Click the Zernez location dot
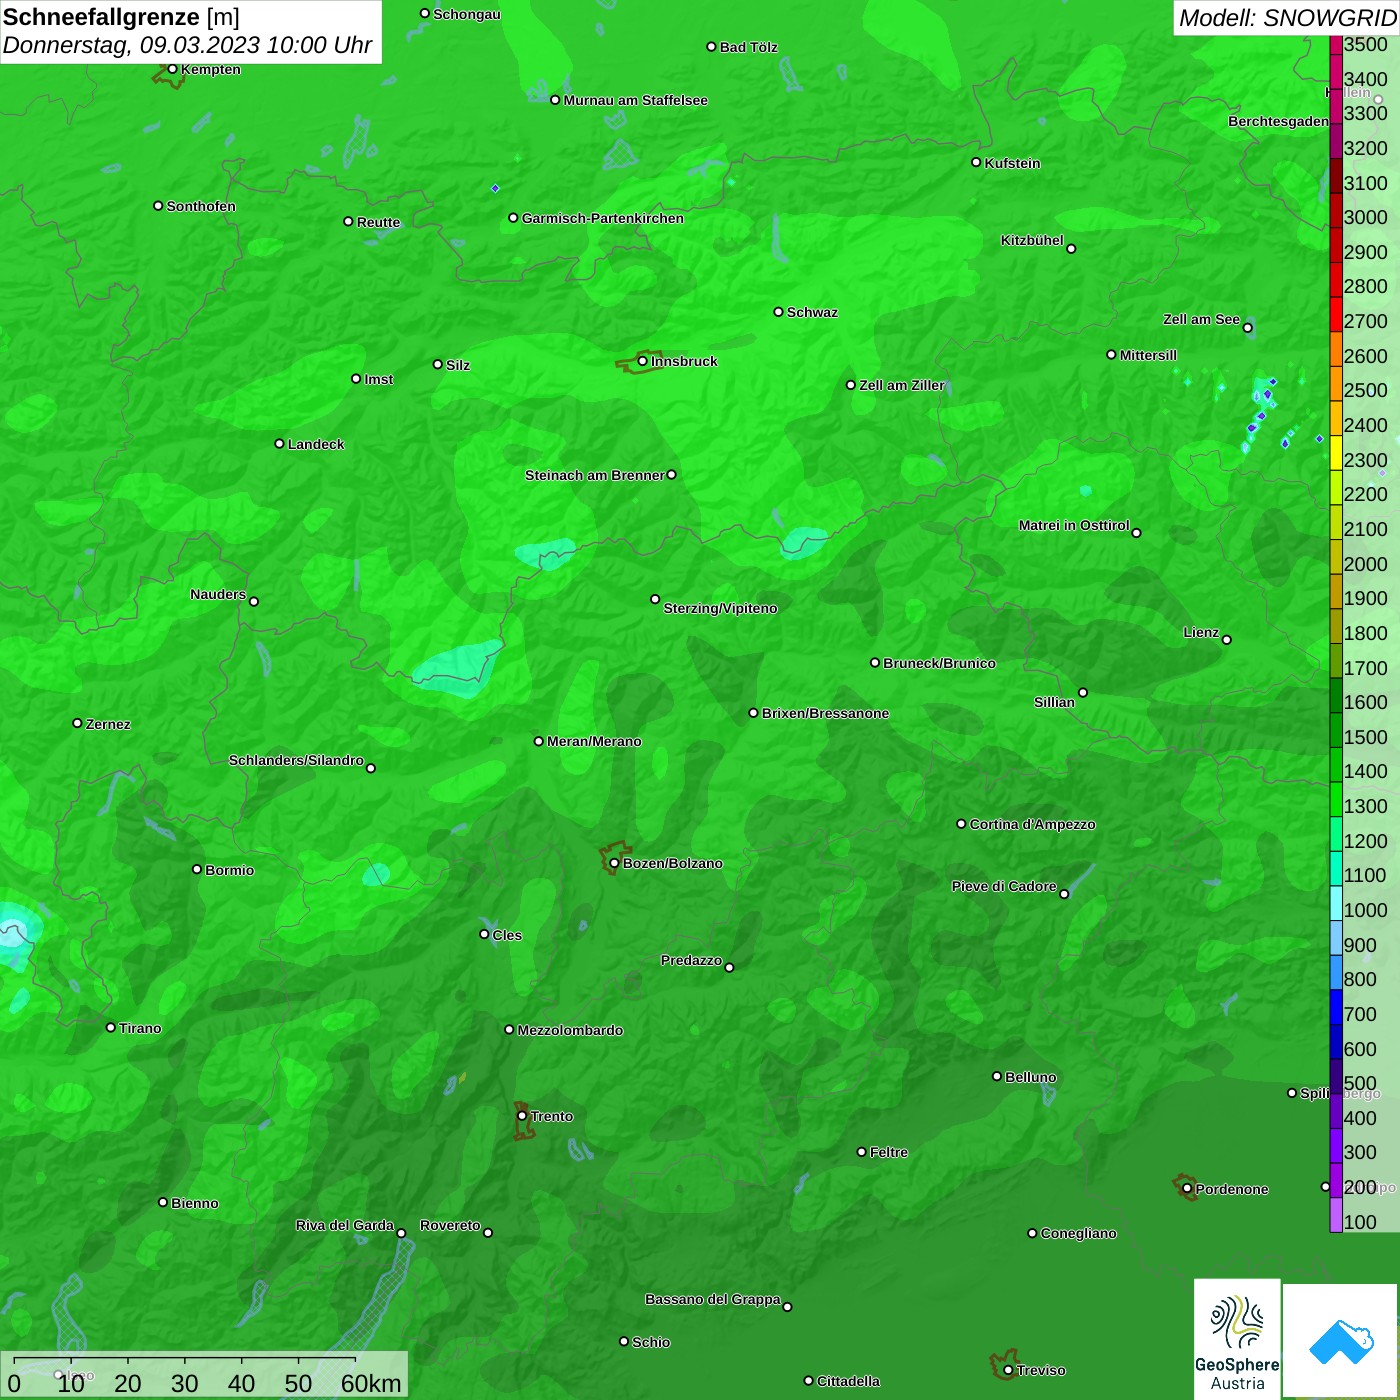 77,723
